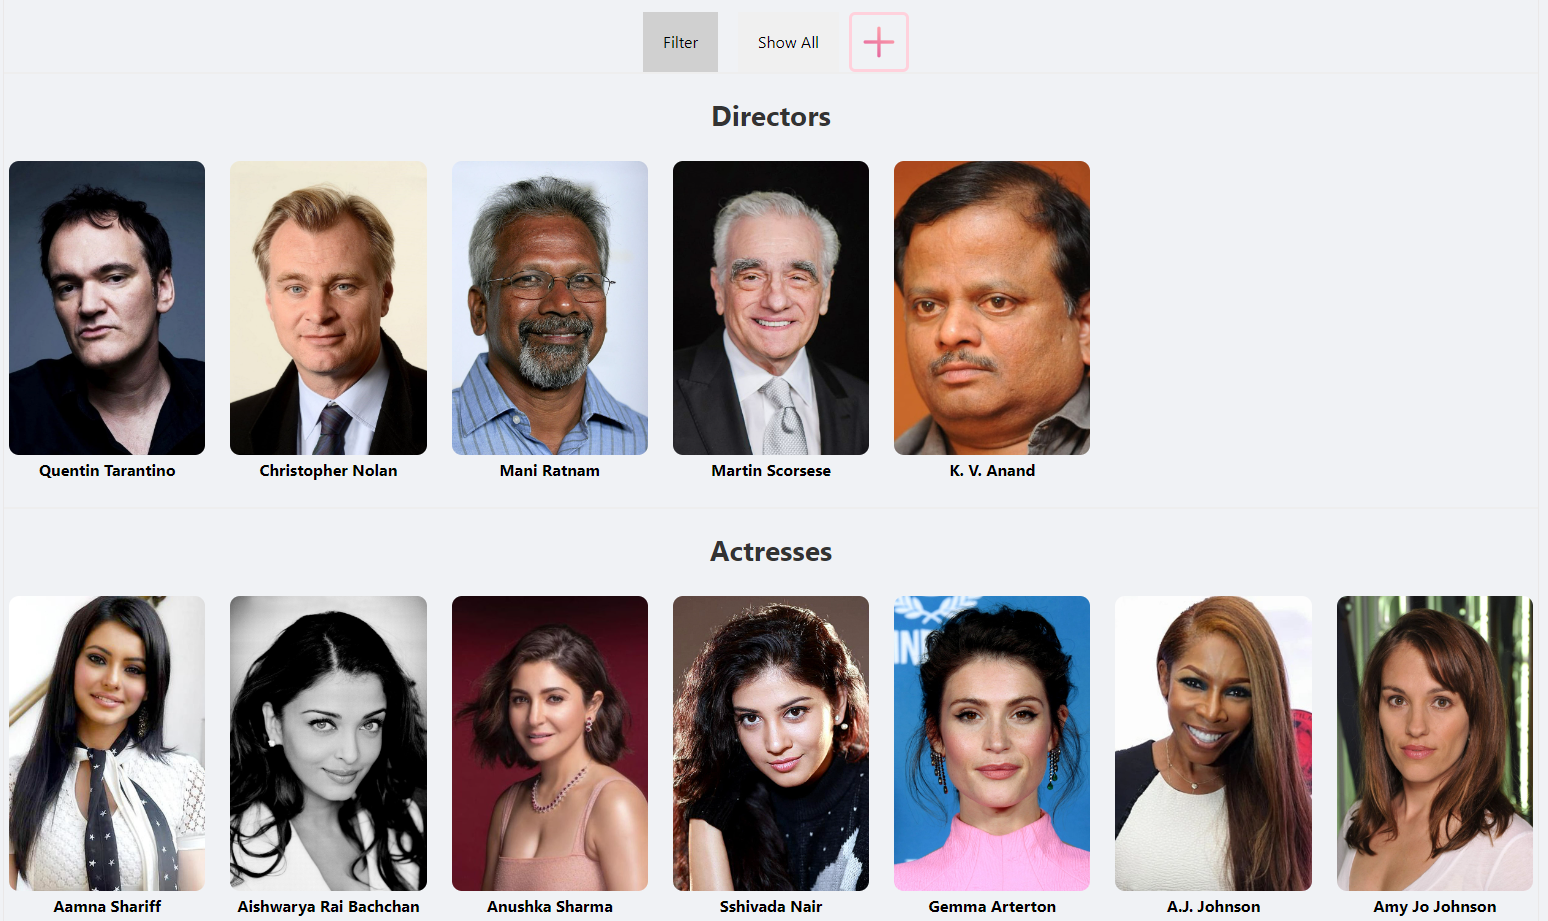1548x921 pixels.
Task: Select Aishwarya Rai Bachchan's black-and-white photo
Action: pos(328,743)
